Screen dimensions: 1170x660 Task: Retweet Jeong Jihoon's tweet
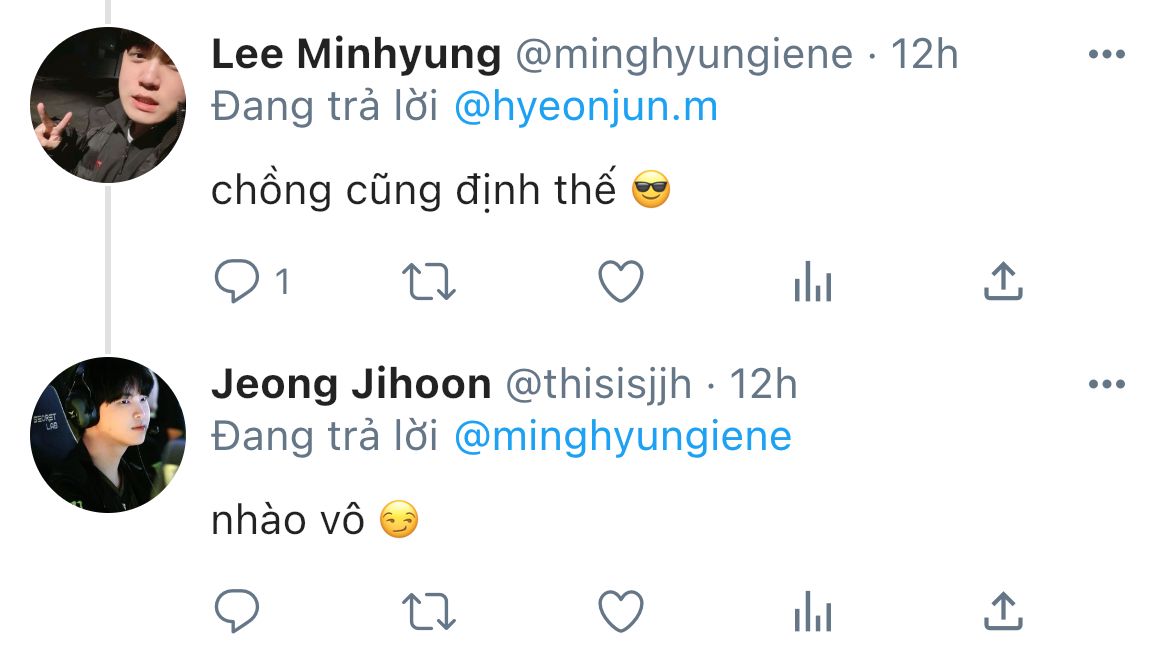pyautogui.click(x=428, y=610)
